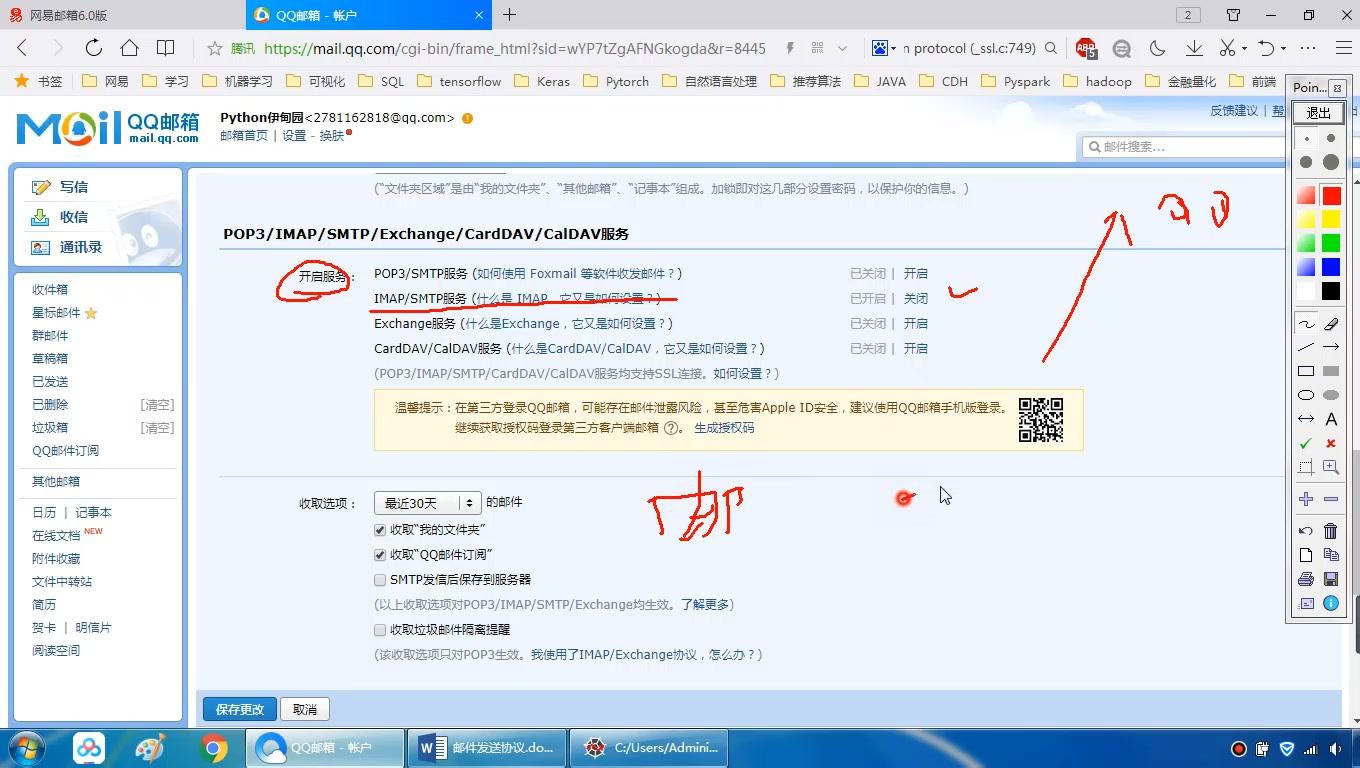Screen dimensions: 1360x768
Task: Open the tensorflow bookmarks folder
Action: [459, 81]
